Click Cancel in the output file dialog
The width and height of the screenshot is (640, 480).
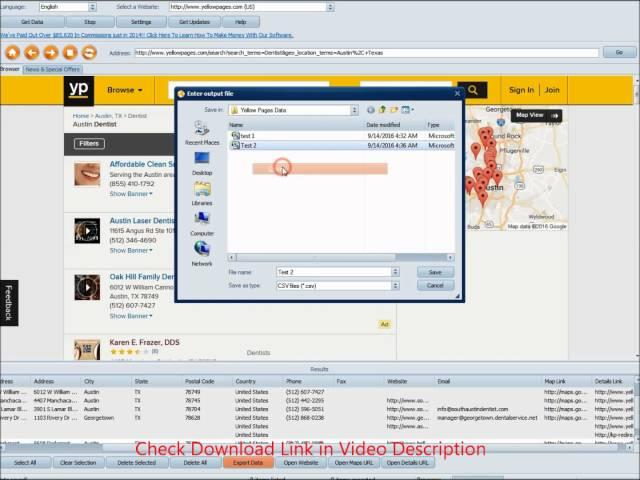pos(435,286)
